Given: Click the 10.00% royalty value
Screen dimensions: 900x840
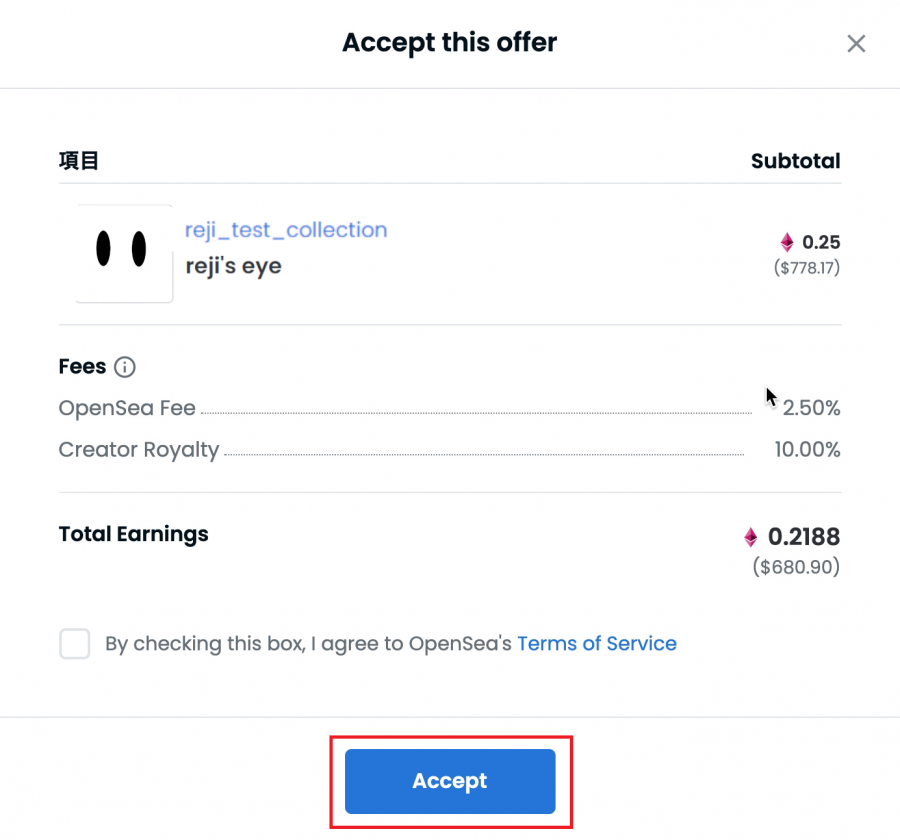Looking at the screenshot, I should coord(807,450).
